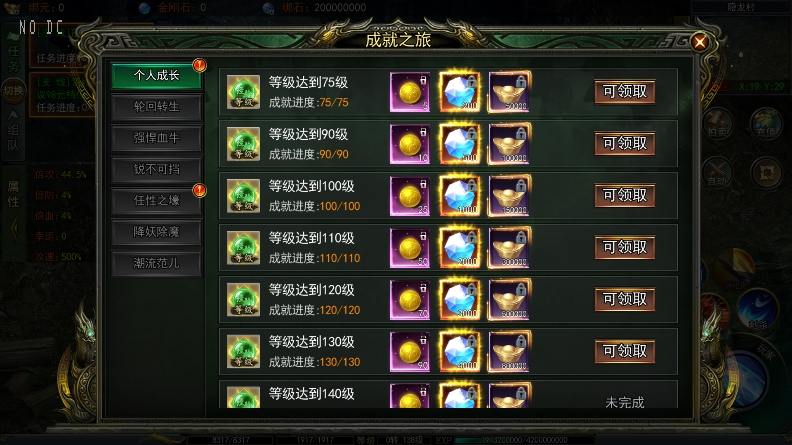Close the 成就之旅 achievement window

point(700,42)
